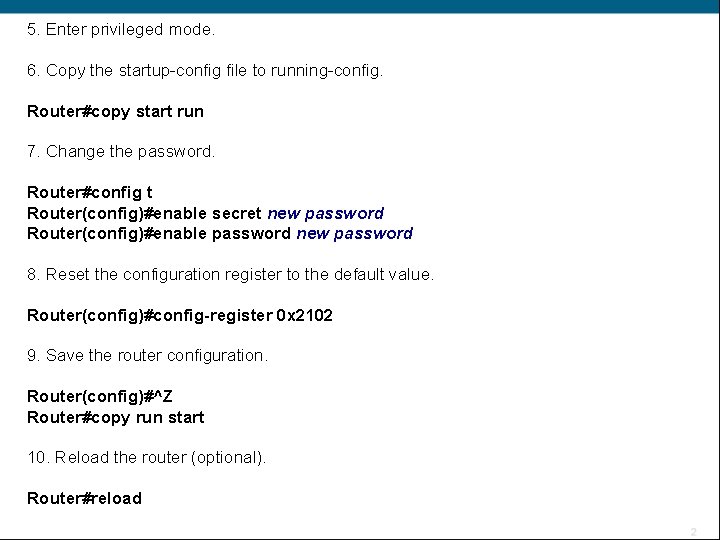Select the 'config-register' command text
This screenshot has height=540, width=720.
(x=210, y=316)
